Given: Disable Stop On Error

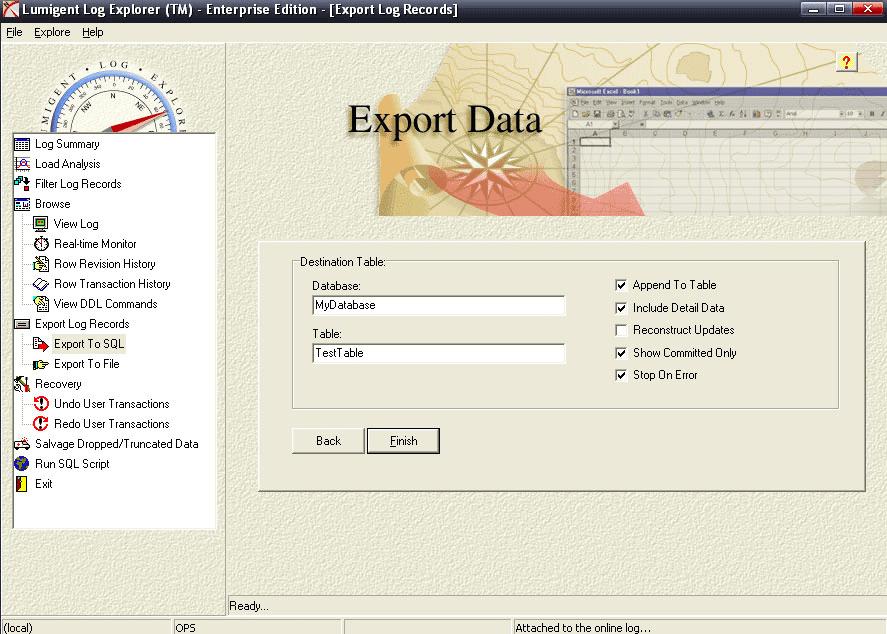Looking at the screenshot, I should point(620,375).
